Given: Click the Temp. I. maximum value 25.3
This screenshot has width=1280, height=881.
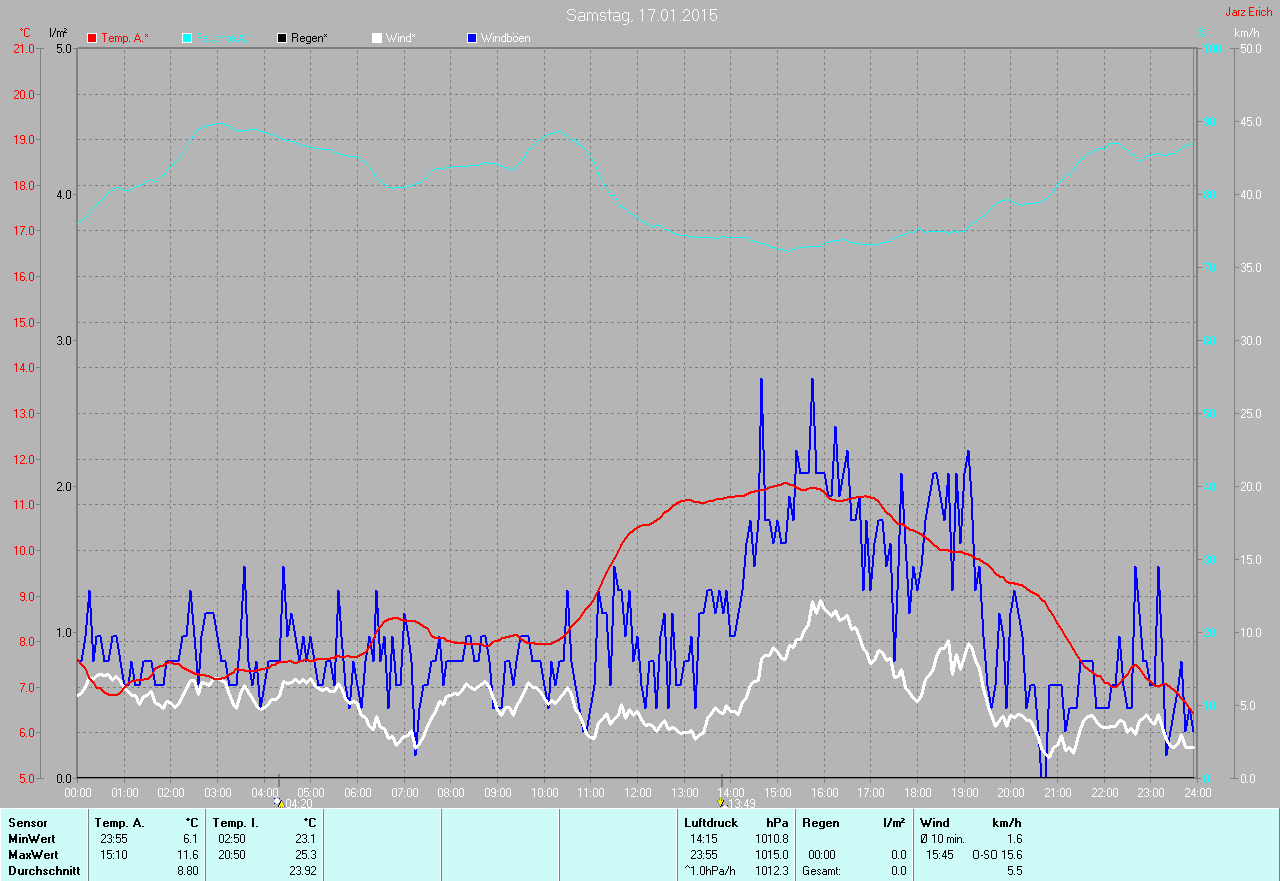Looking at the screenshot, I should pos(305,855).
